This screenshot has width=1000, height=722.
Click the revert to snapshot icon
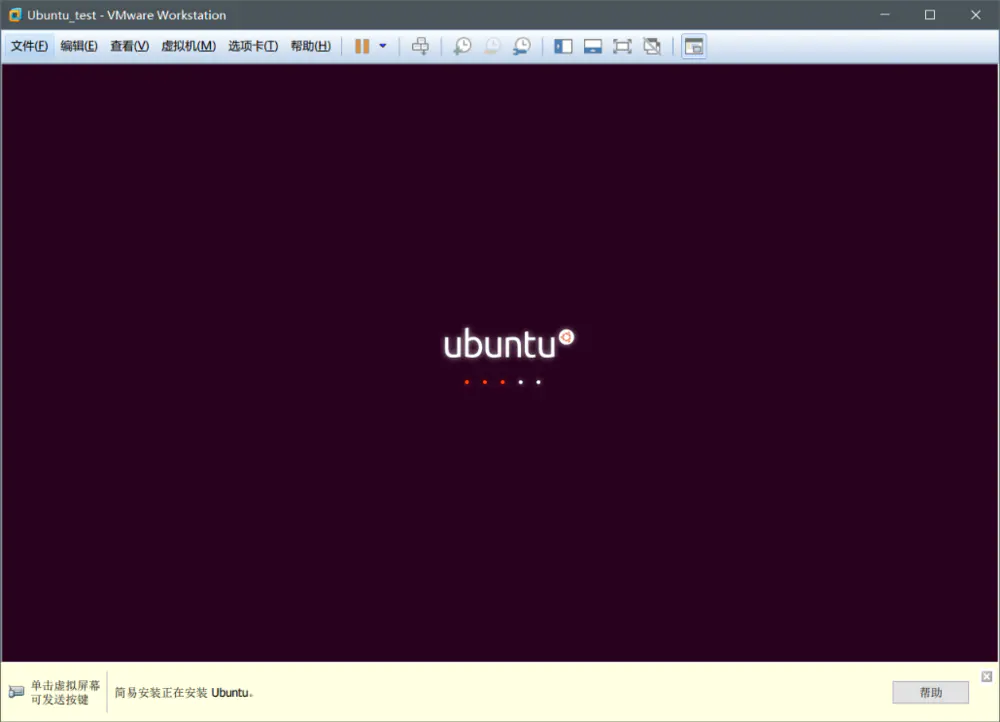(492, 46)
